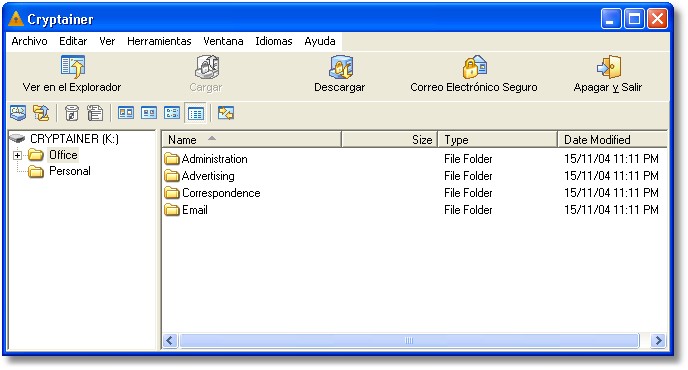The height and width of the screenshot is (370, 688).
Task: Click the Cryptainer title bar logo
Action: (16, 19)
